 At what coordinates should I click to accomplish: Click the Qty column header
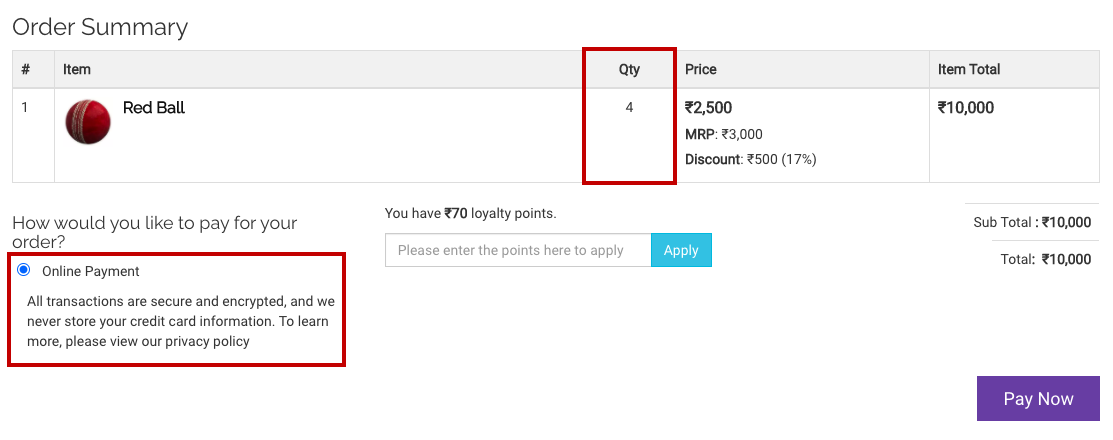click(629, 70)
